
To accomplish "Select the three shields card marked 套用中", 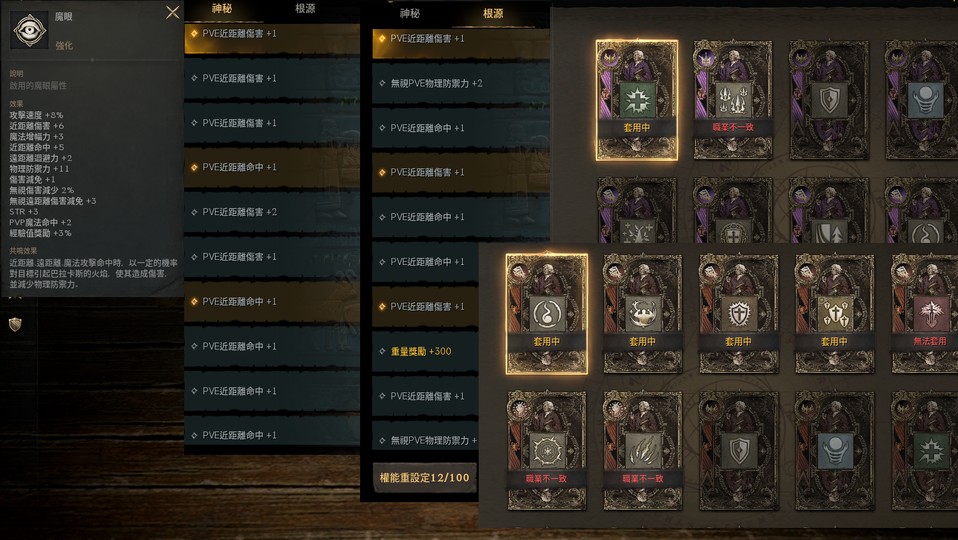I will click(835, 314).
